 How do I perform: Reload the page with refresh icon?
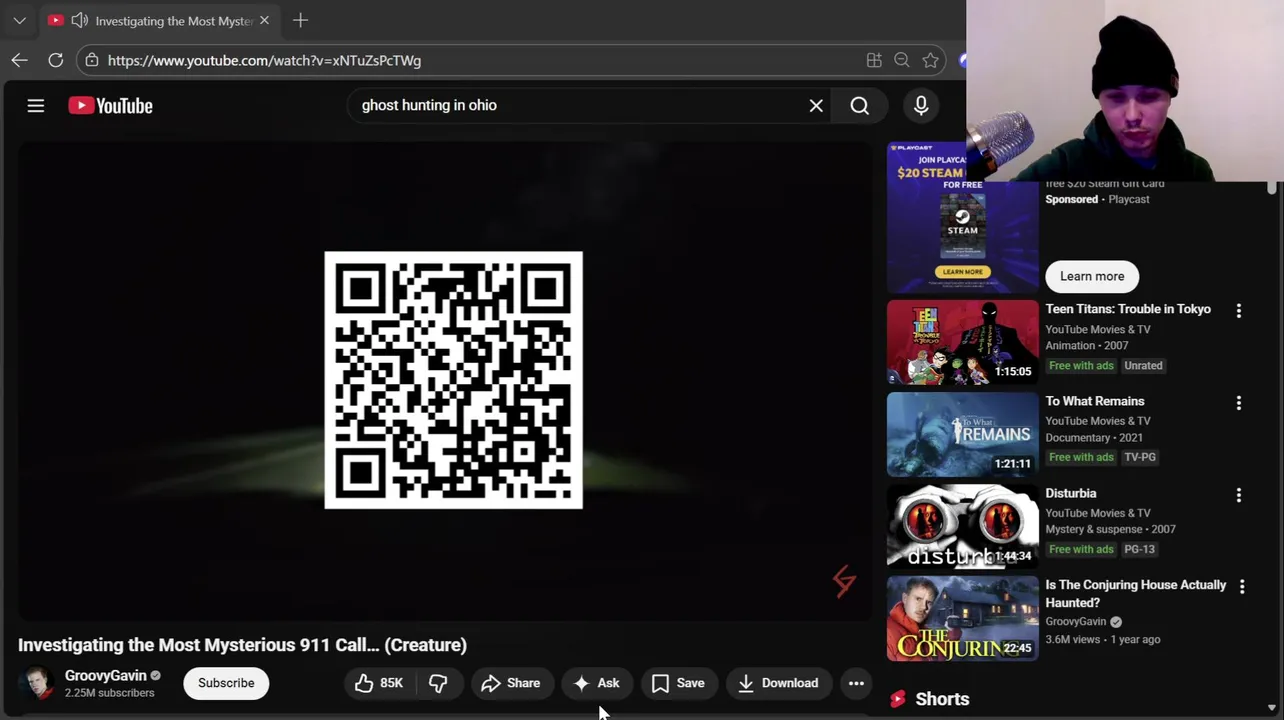coord(56,60)
